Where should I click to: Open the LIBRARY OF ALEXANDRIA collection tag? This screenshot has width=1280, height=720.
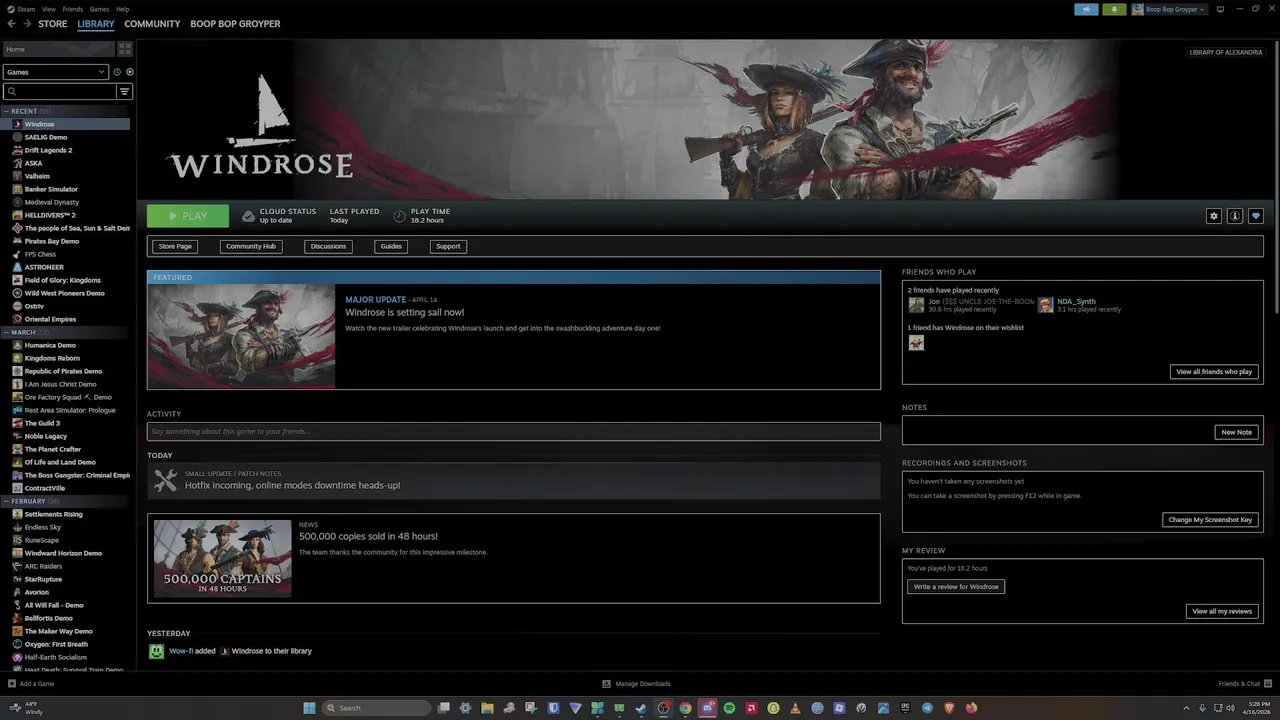click(x=1226, y=52)
